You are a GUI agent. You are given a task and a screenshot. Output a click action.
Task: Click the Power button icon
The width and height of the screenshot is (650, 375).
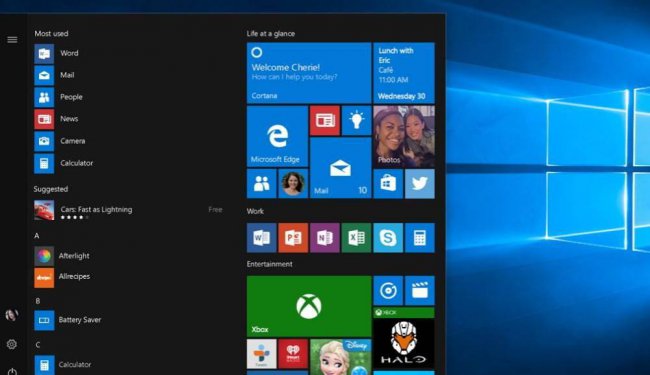tap(12, 371)
